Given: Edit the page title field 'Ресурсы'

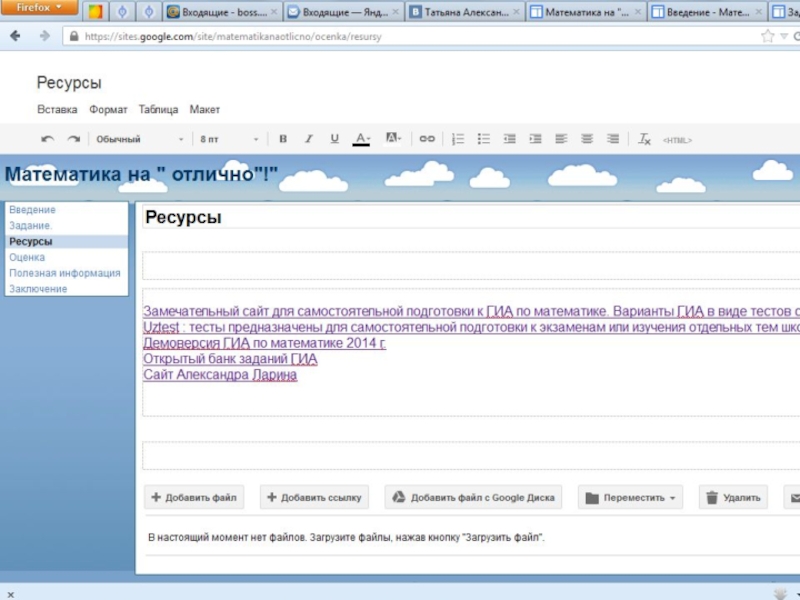Looking at the screenshot, I should click(x=471, y=217).
